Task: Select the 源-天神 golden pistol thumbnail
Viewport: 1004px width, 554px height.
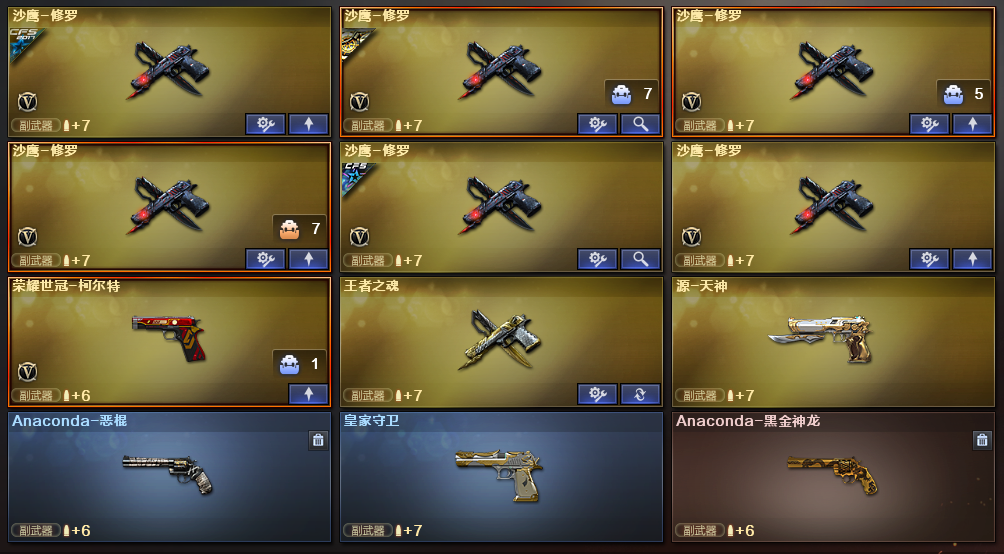Action: tap(822, 337)
